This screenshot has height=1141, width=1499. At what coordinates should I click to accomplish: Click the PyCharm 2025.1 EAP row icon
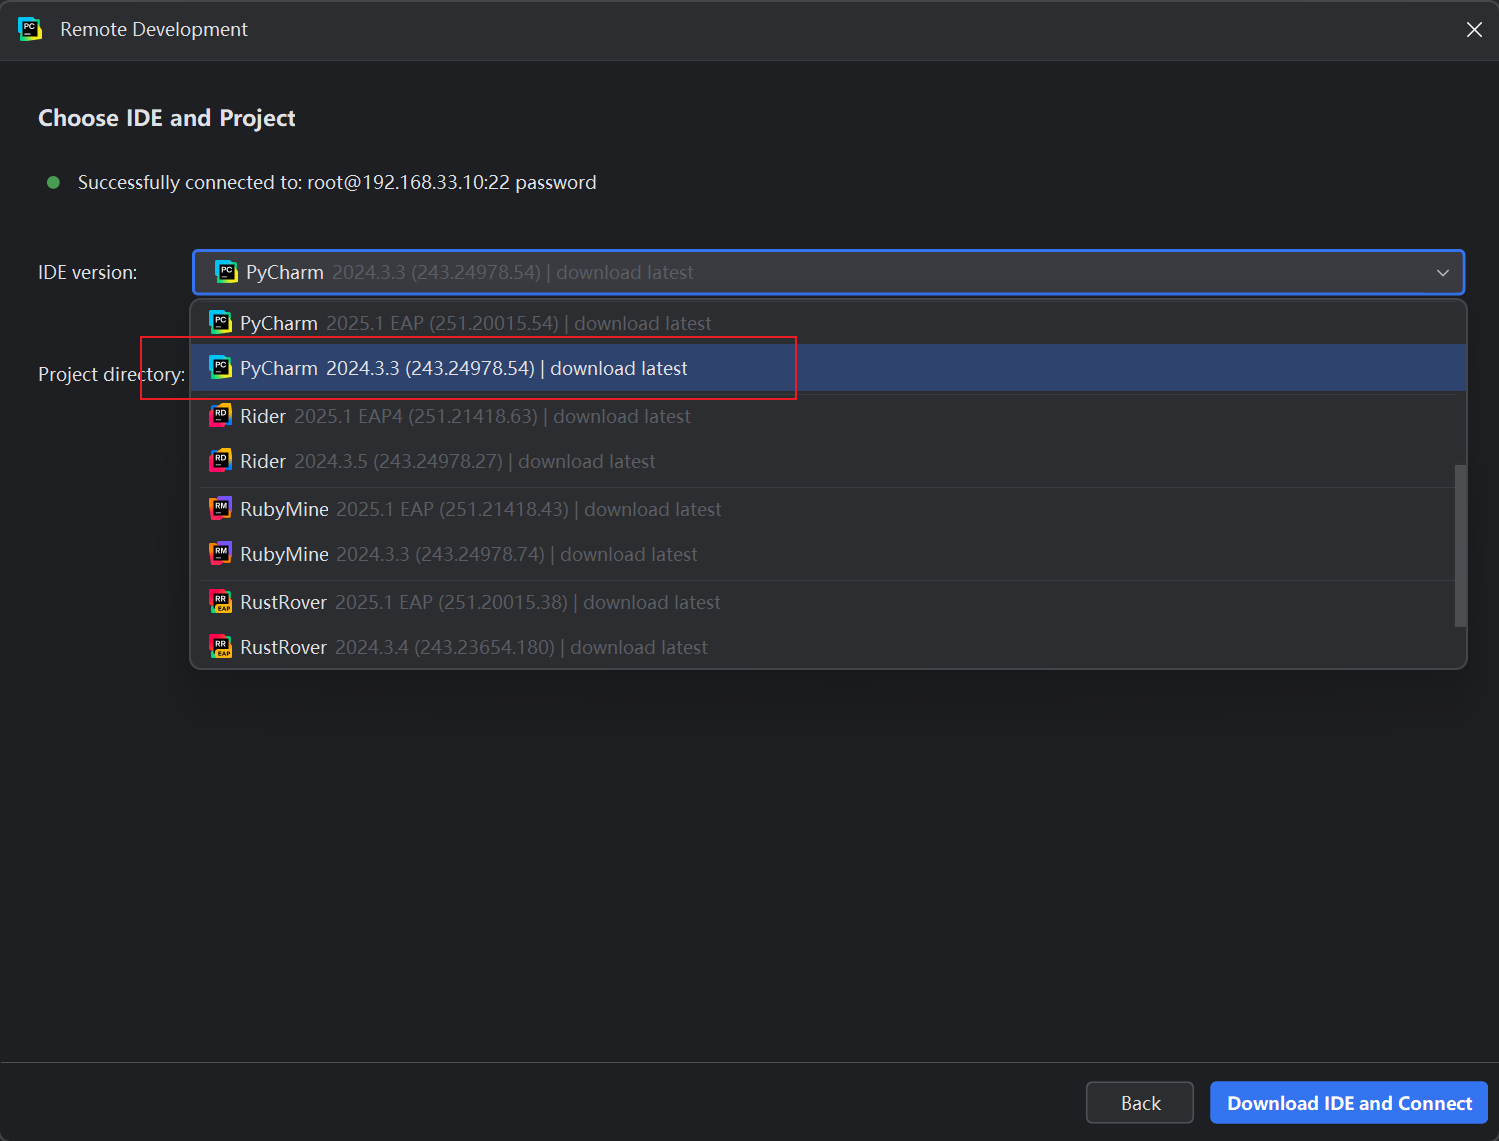coord(220,323)
